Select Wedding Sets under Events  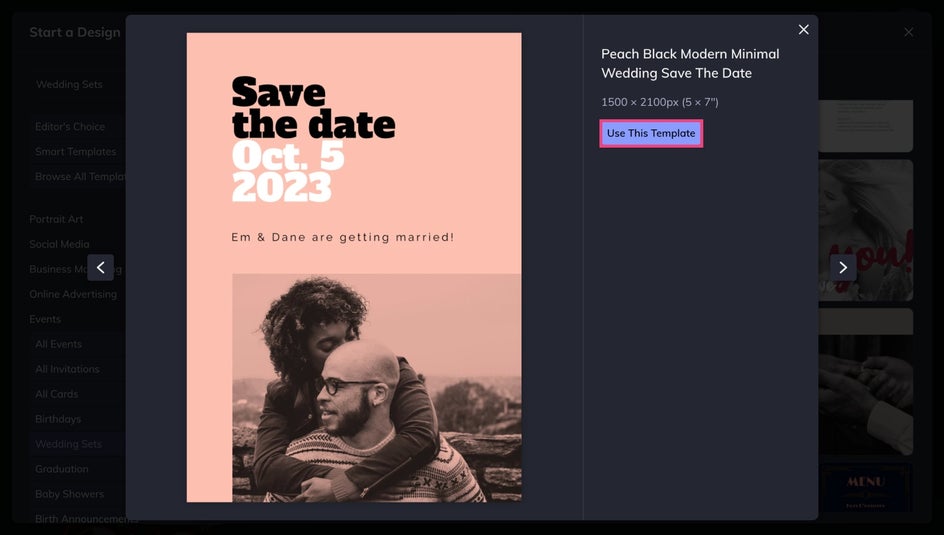(x=69, y=444)
